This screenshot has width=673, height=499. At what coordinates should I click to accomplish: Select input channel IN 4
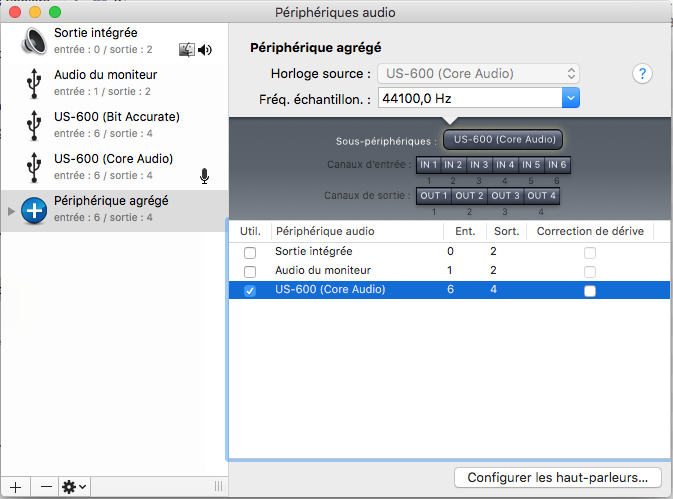(505, 165)
